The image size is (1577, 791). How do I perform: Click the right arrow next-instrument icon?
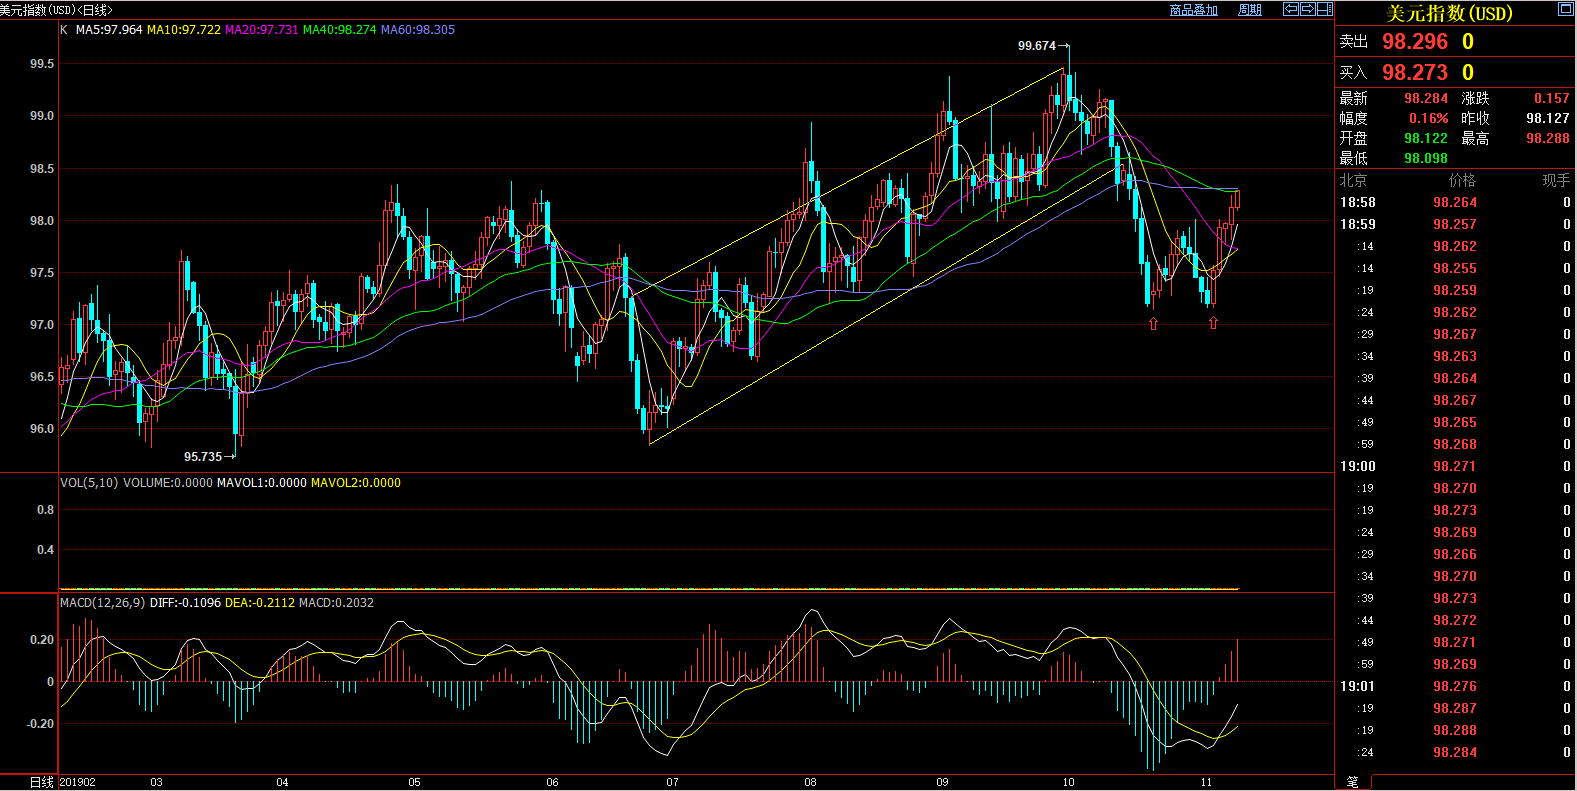click(x=1308, y=9)
